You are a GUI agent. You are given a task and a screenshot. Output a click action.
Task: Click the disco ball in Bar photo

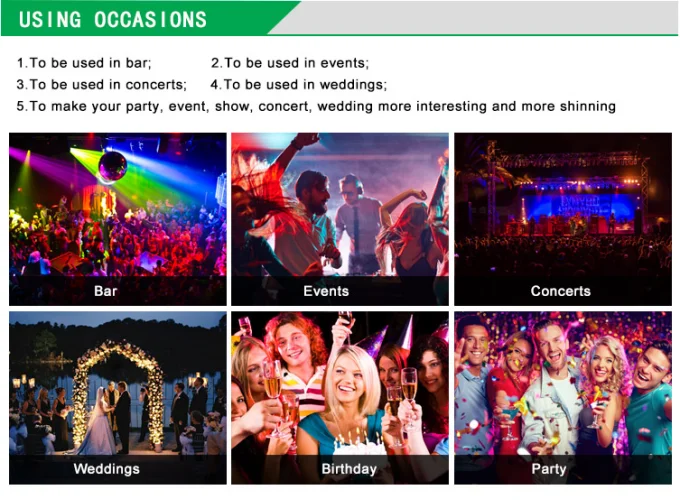112,166
